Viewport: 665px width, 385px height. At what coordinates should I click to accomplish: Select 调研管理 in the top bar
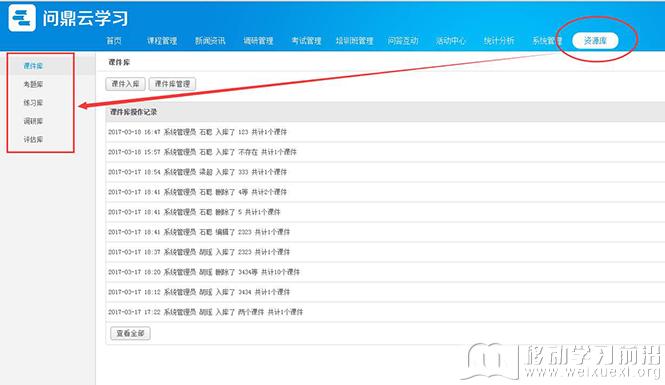coord(258,41)
